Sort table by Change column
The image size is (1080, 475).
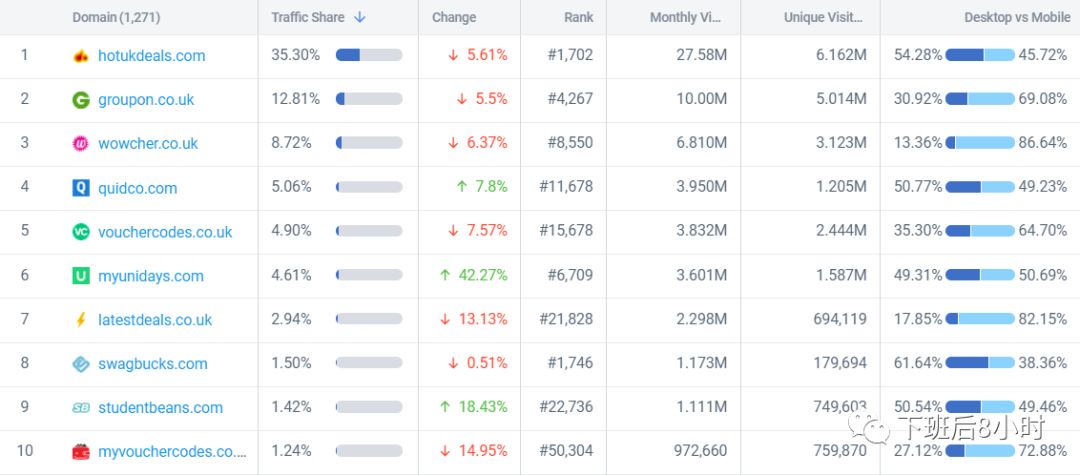point(454,17)
